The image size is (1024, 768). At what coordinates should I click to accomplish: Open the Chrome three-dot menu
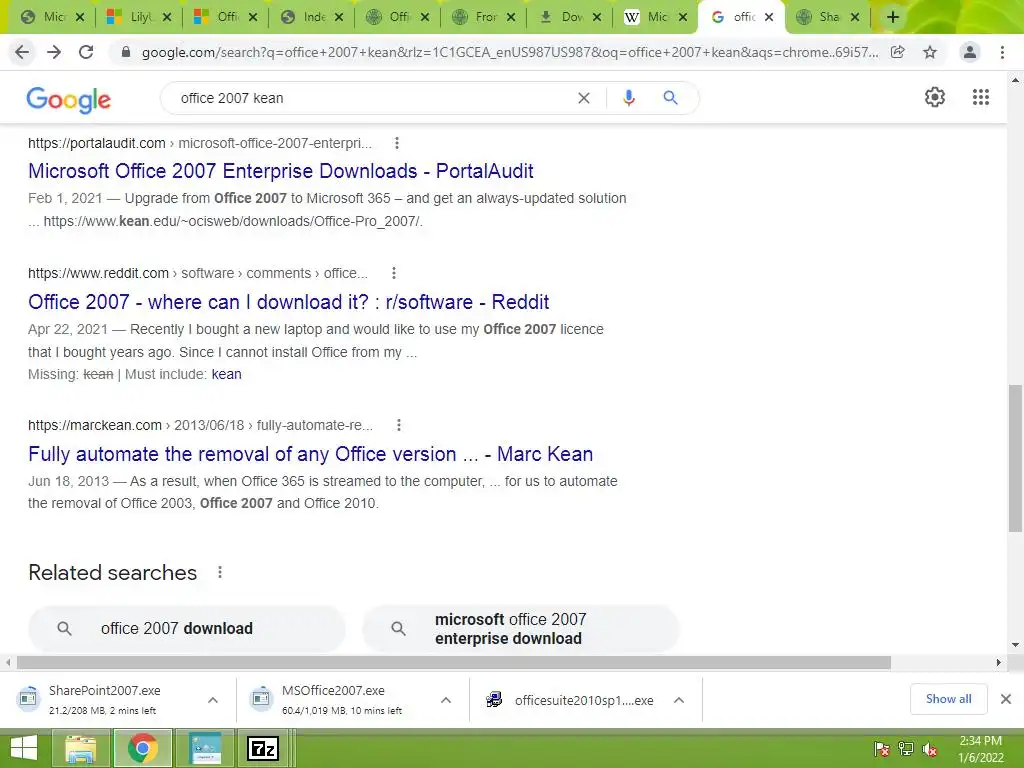coord(1002,52)
